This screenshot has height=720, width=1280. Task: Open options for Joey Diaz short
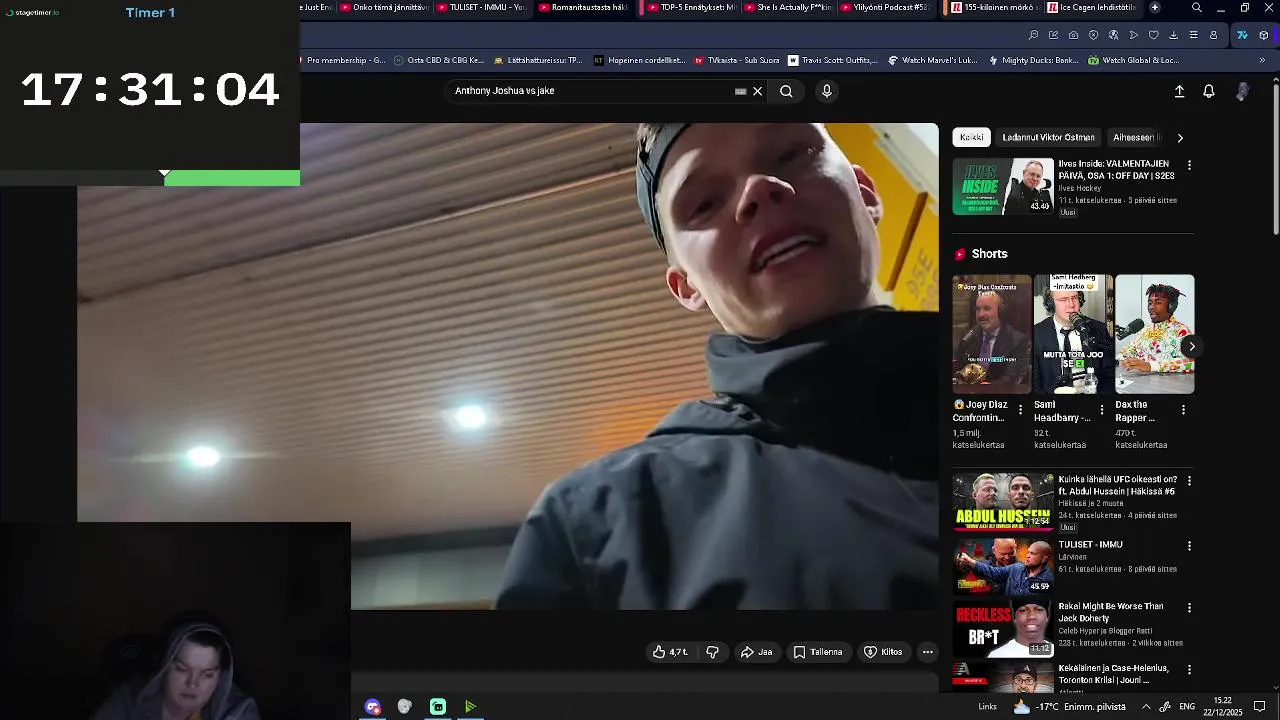tap(1020, 410)
